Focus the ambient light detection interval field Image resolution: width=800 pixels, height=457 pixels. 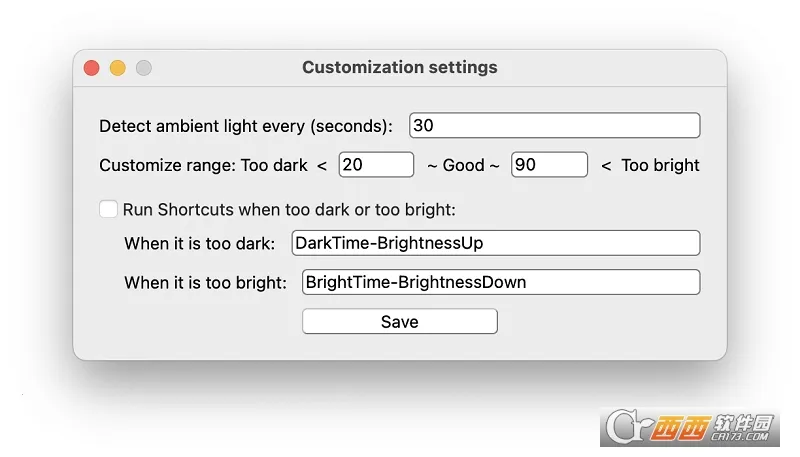coord(554,126)
